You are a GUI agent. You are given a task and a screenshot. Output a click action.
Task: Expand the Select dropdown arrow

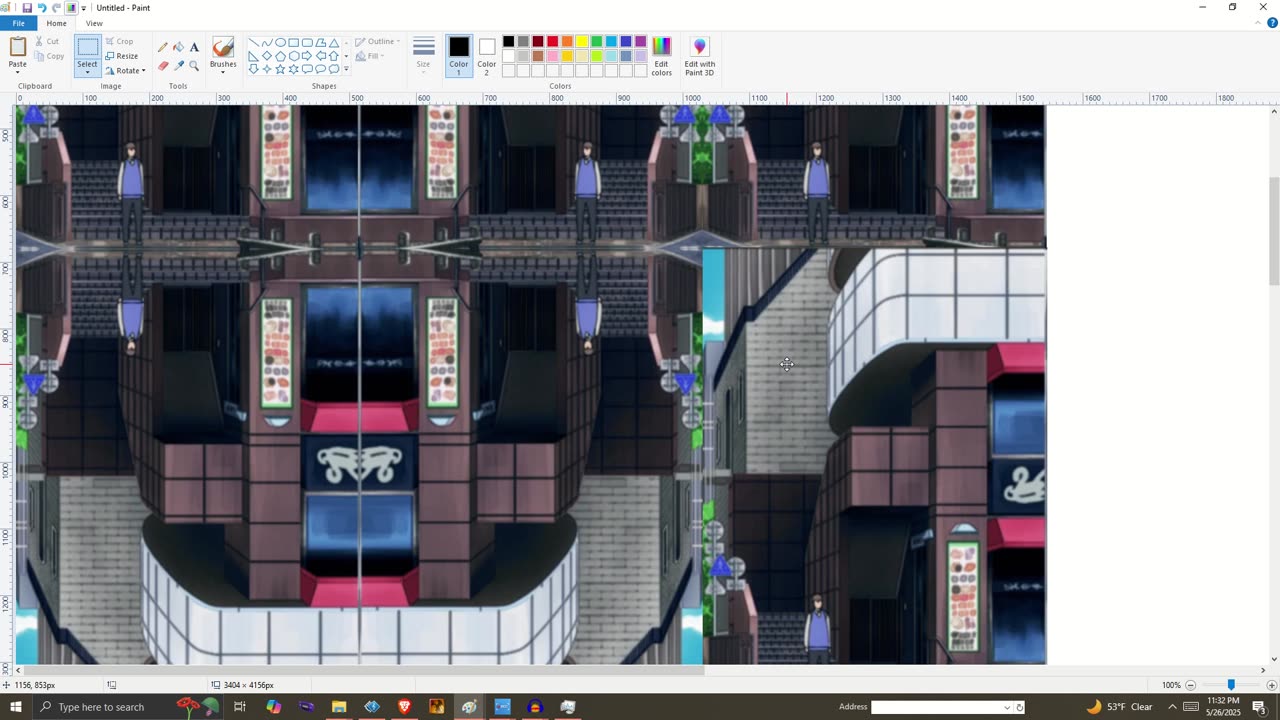(x=87, y=72)
